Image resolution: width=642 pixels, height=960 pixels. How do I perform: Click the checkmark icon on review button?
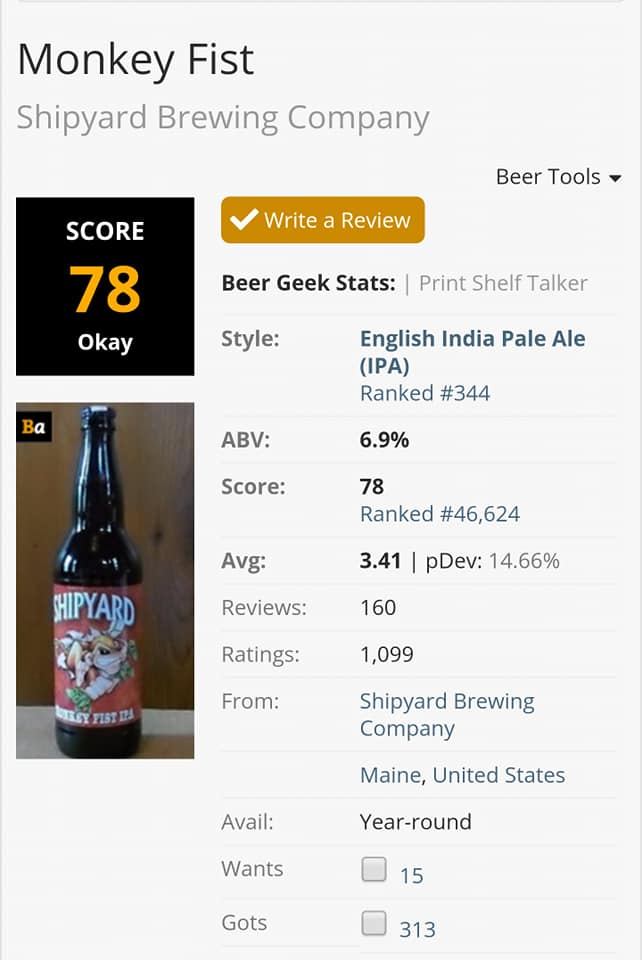coord(243,220)
